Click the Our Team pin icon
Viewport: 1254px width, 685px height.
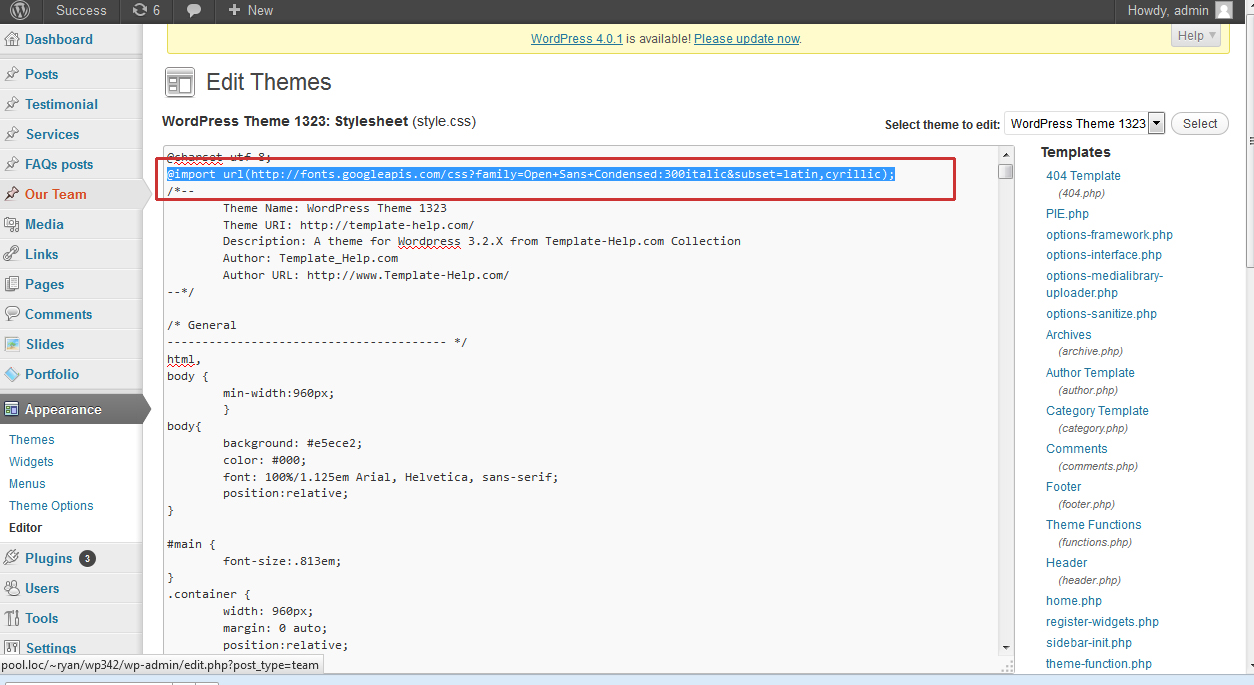pos(12,194)
